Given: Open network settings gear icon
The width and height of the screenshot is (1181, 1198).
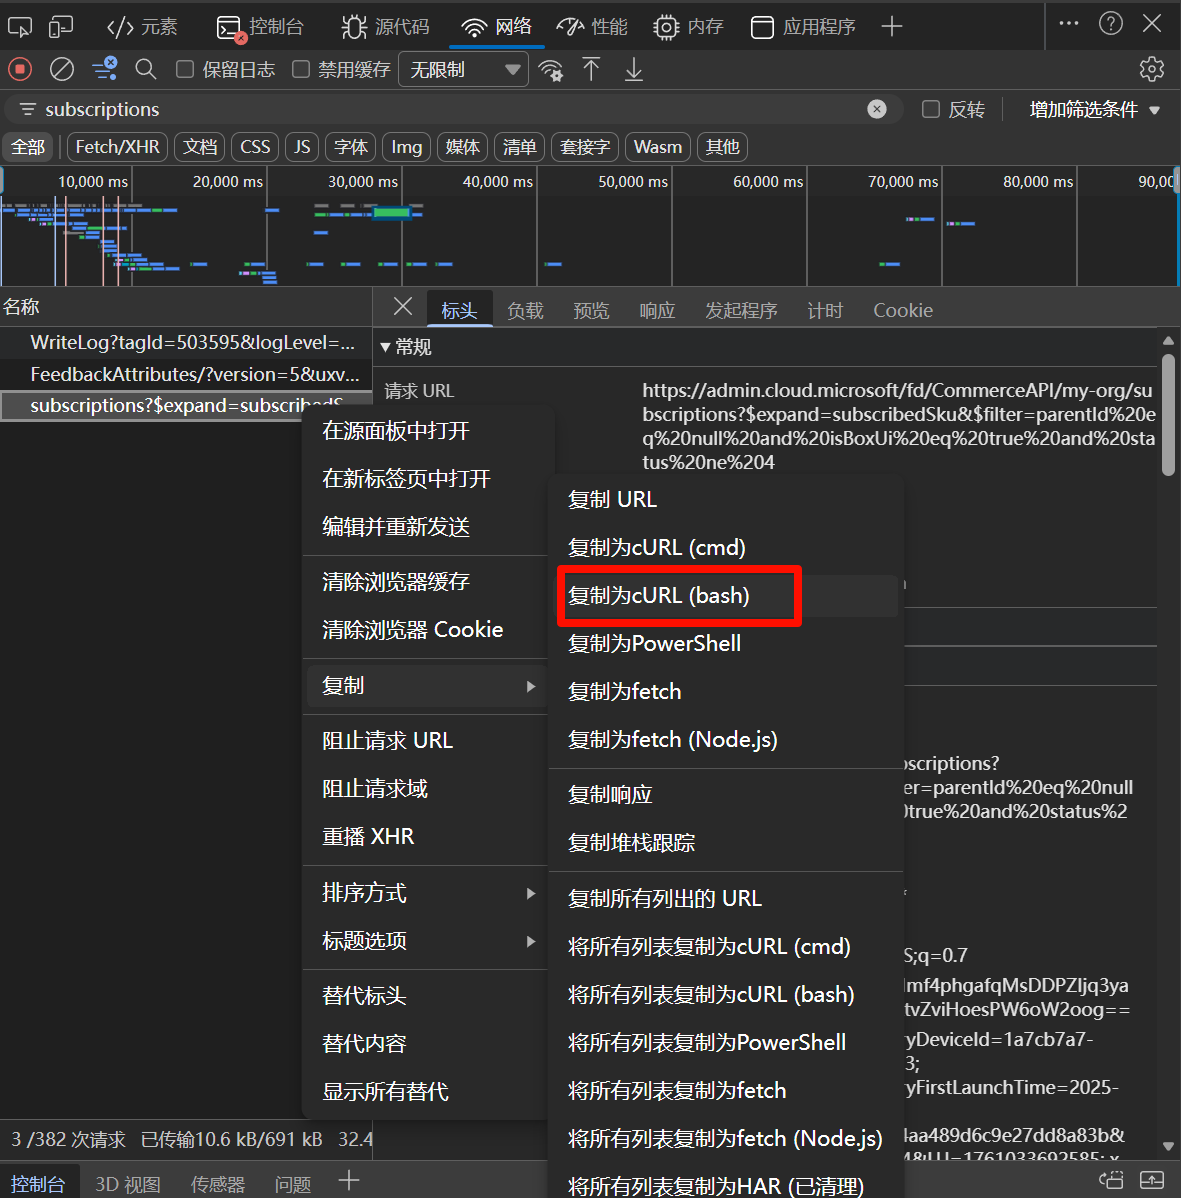Looking at the screenshot, I should pos(1151,69).
